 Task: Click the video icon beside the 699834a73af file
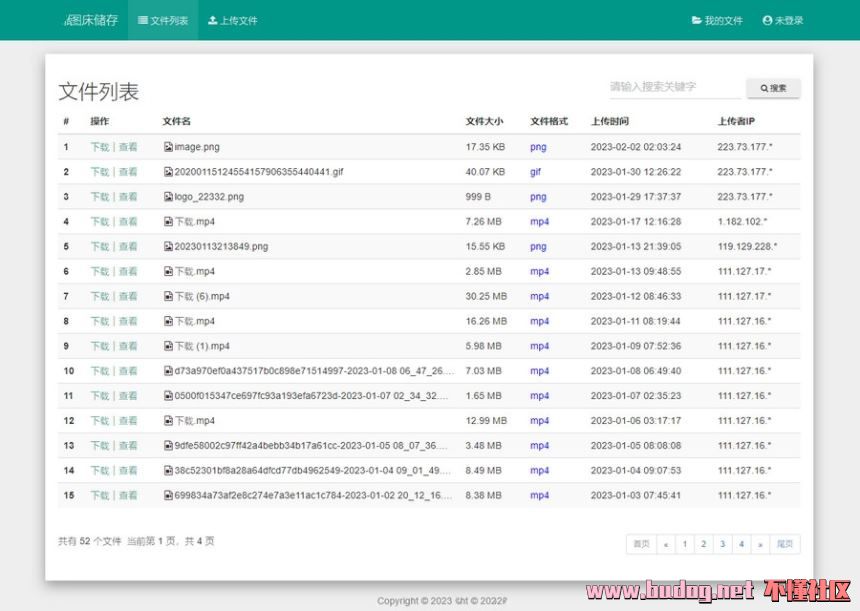[x=168, y=496]
